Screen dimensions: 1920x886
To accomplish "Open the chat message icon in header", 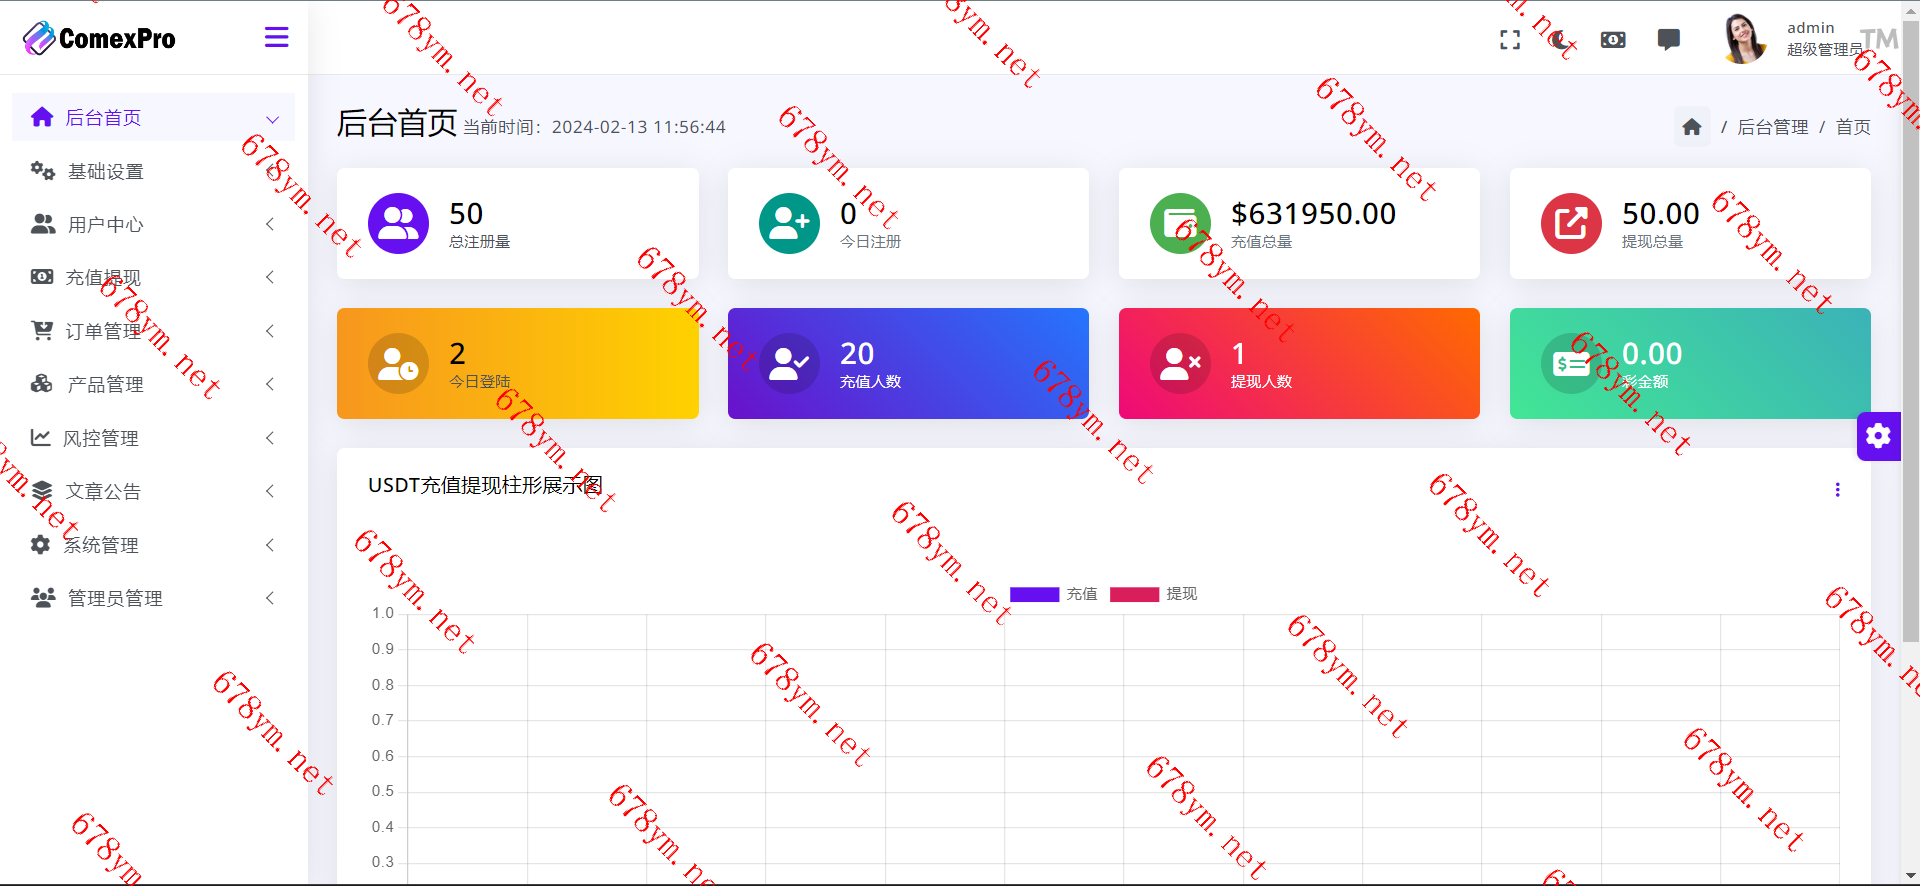I will [1668, 40].
